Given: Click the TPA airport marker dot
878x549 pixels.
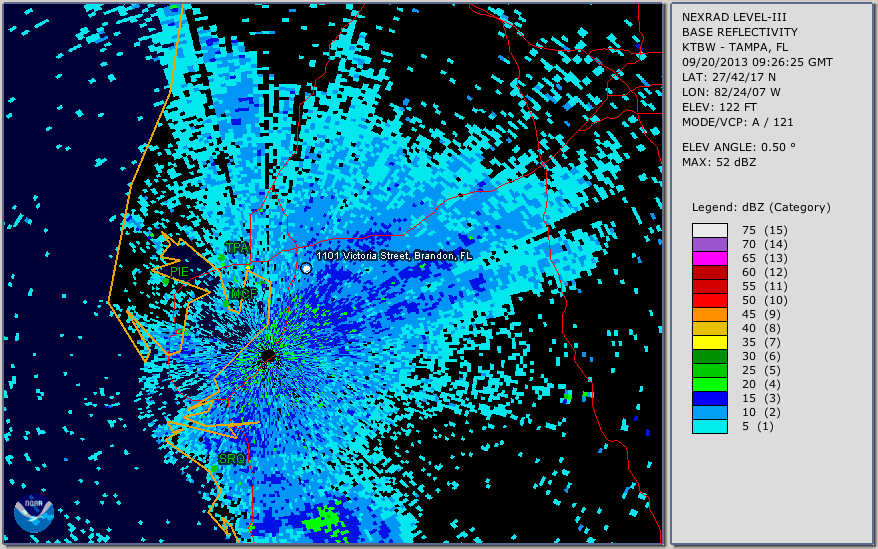Looking at the screenshot, I should (x=222, y=258).
